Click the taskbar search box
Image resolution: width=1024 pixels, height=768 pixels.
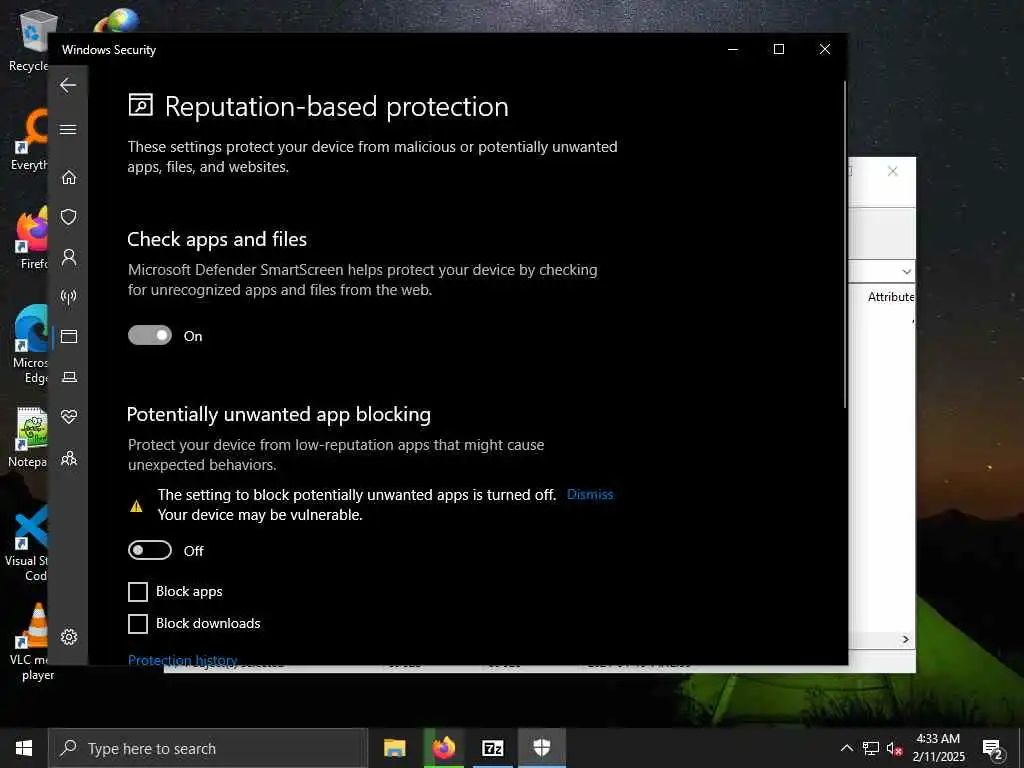(x=208, y=748)
